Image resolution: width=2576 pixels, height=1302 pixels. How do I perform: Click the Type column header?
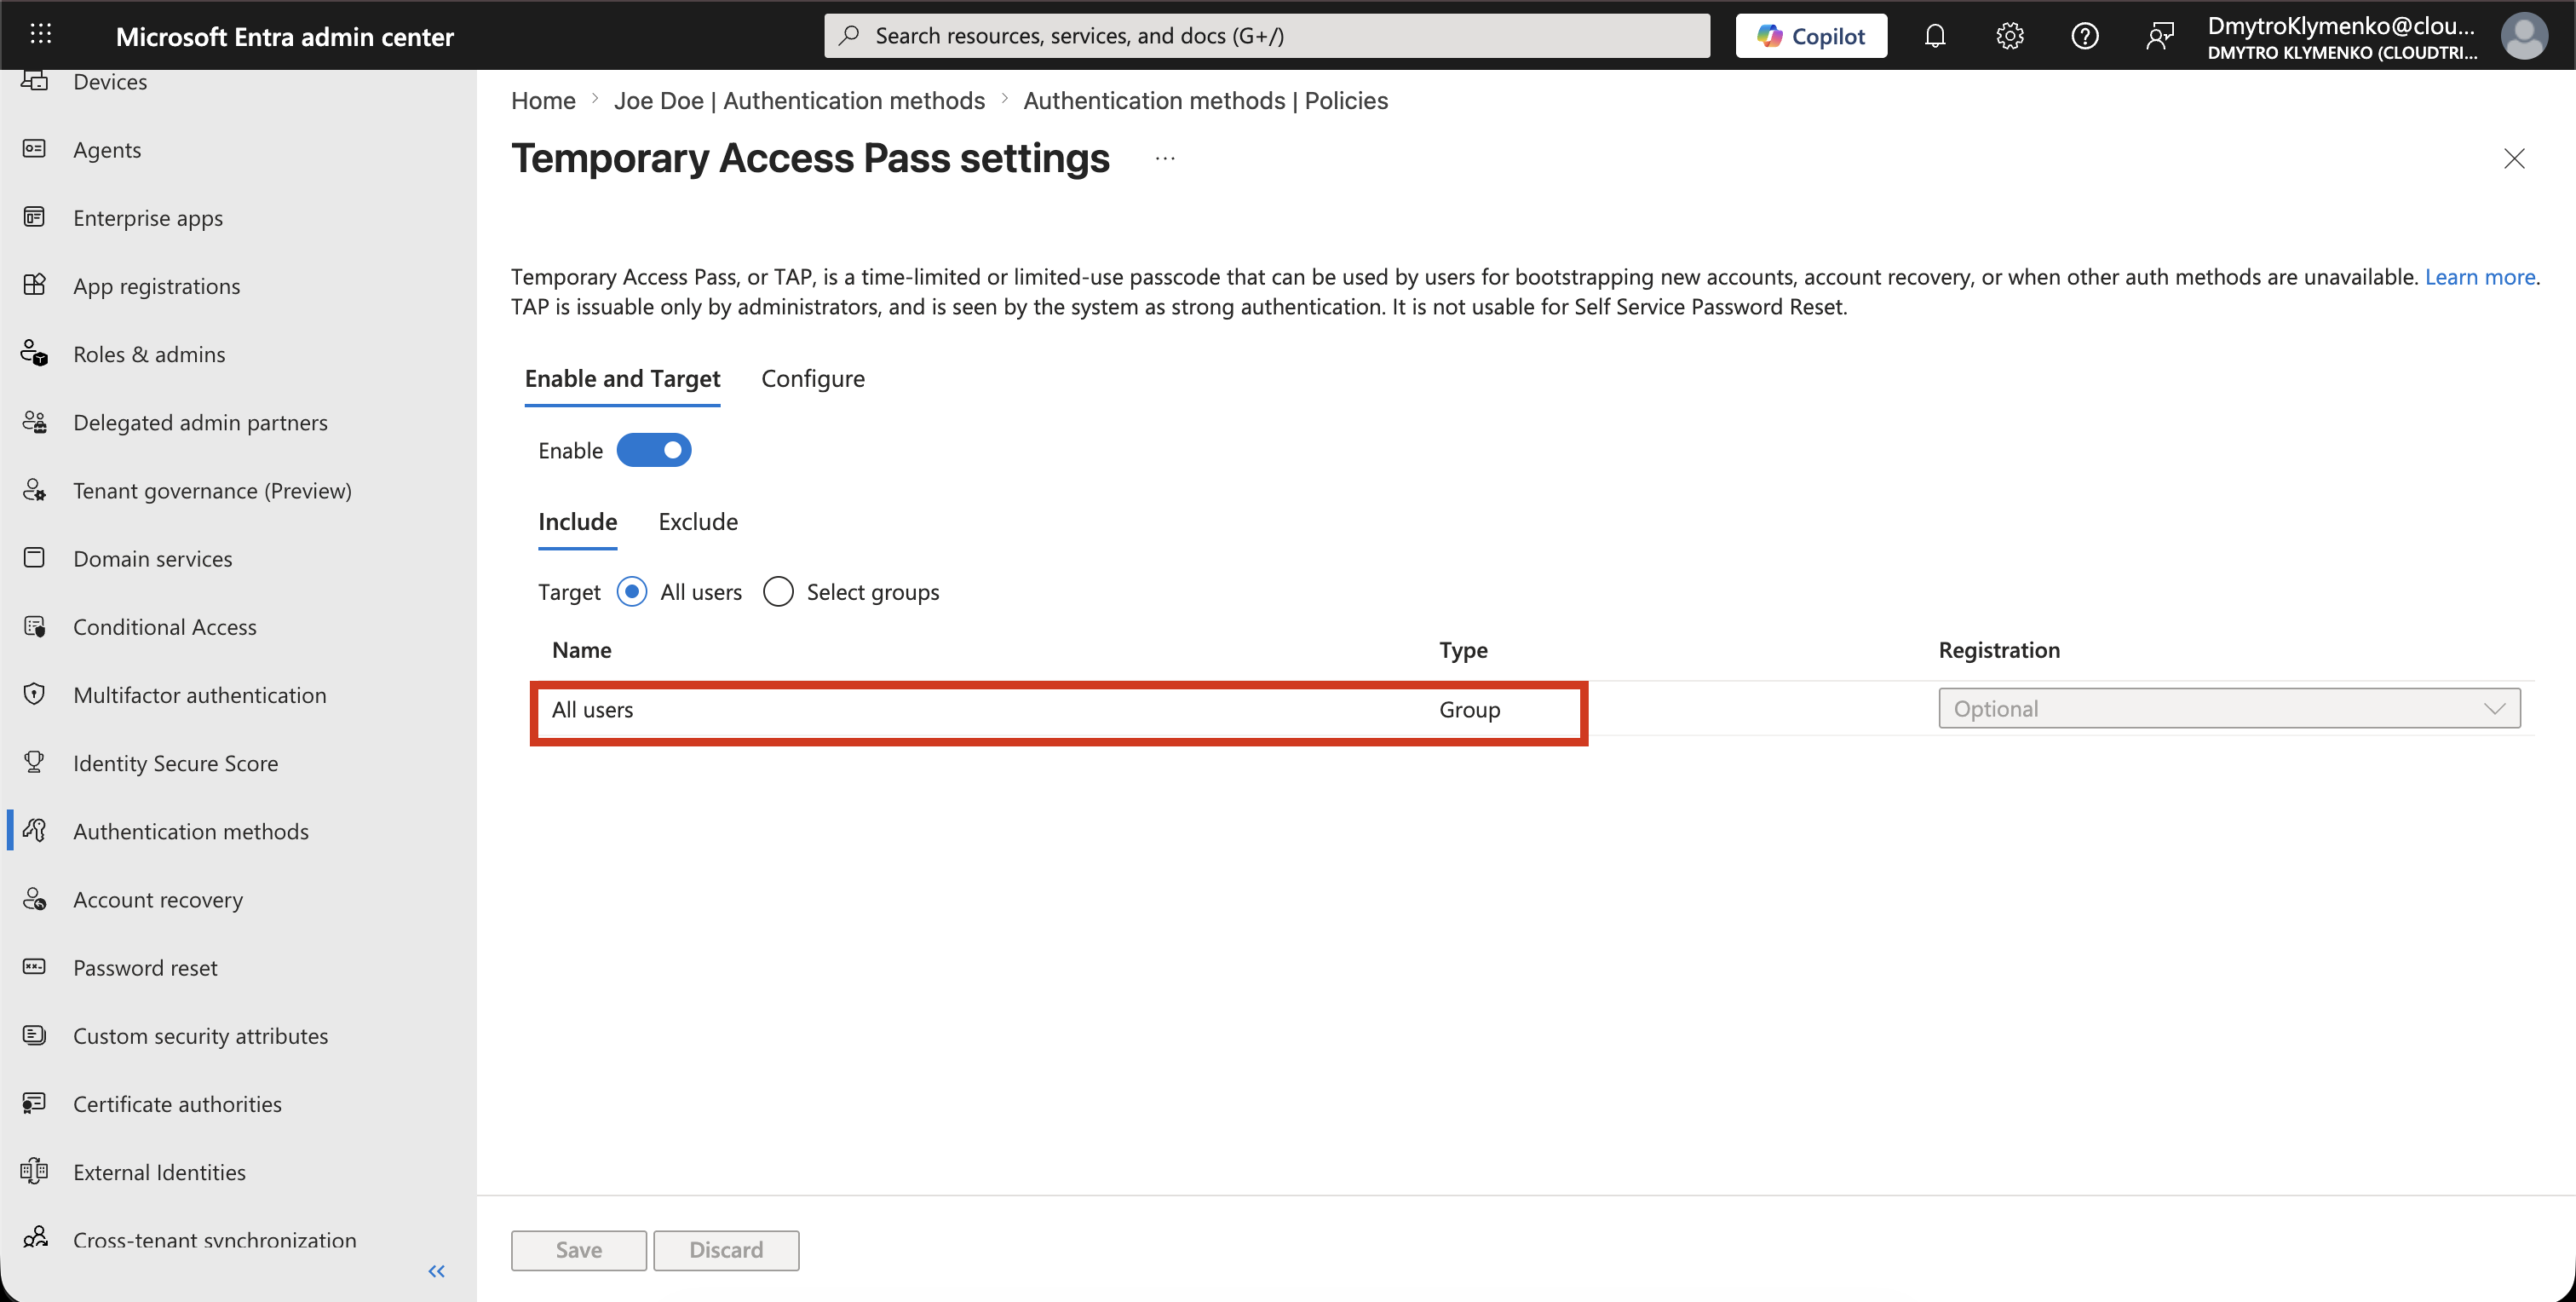[1463, 650]
